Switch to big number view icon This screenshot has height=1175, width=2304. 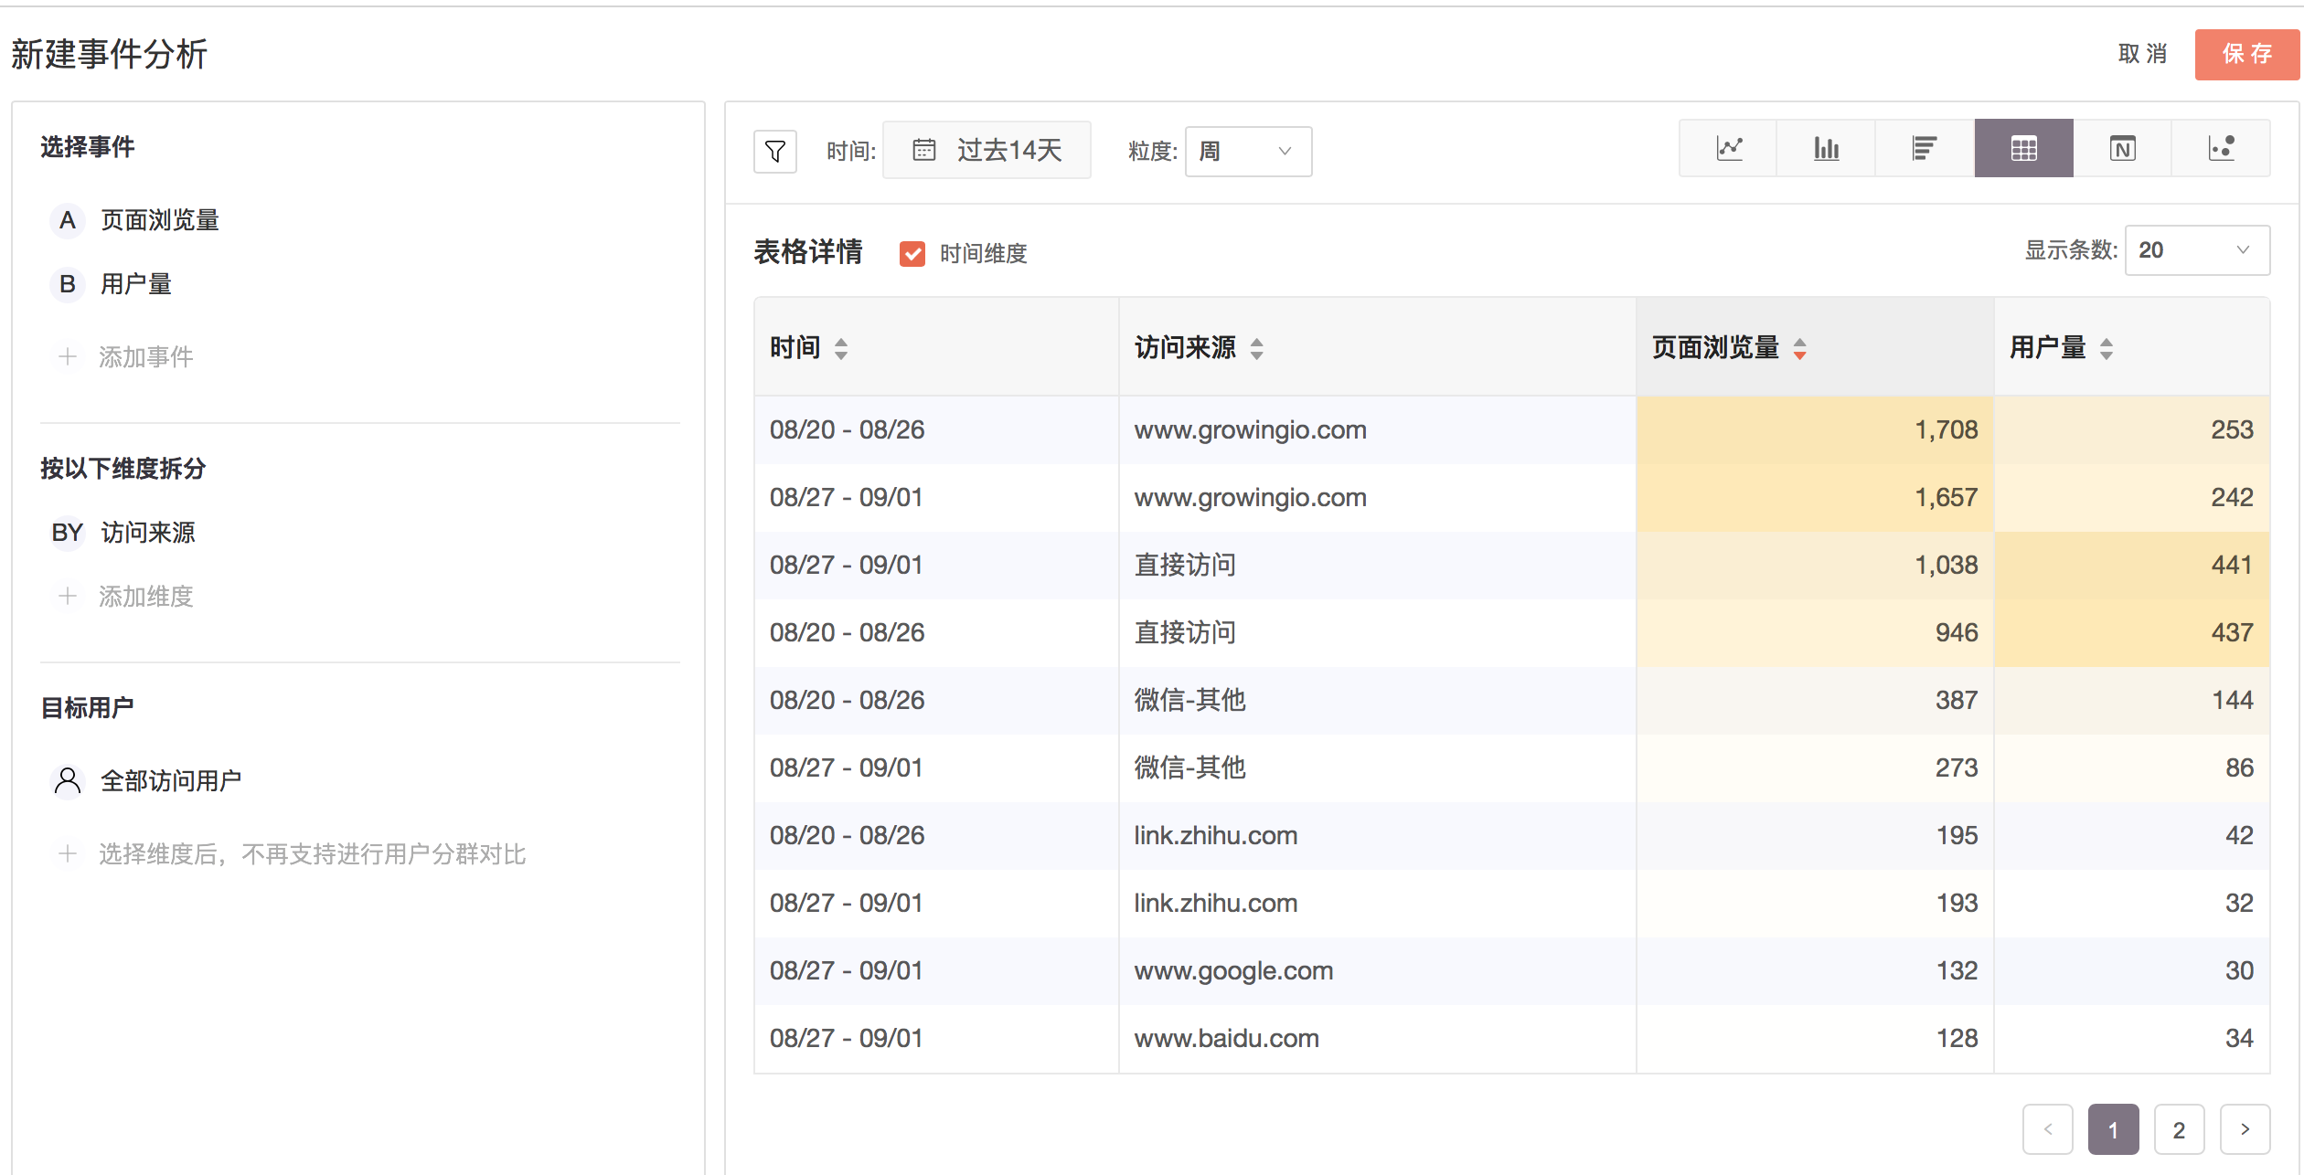[2122, 149]
